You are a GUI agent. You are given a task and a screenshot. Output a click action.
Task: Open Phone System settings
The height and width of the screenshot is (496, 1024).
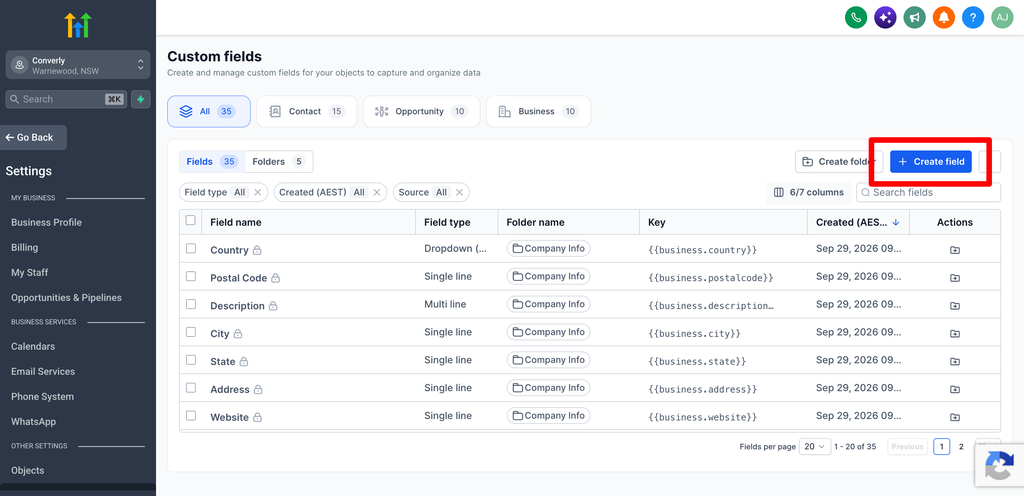pos(42,397)
